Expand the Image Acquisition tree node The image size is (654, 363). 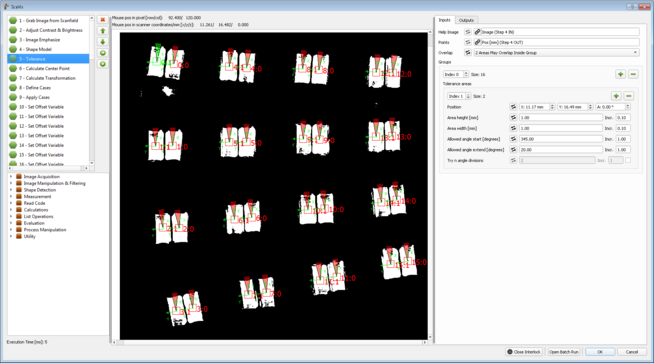(x=11, y=176)
